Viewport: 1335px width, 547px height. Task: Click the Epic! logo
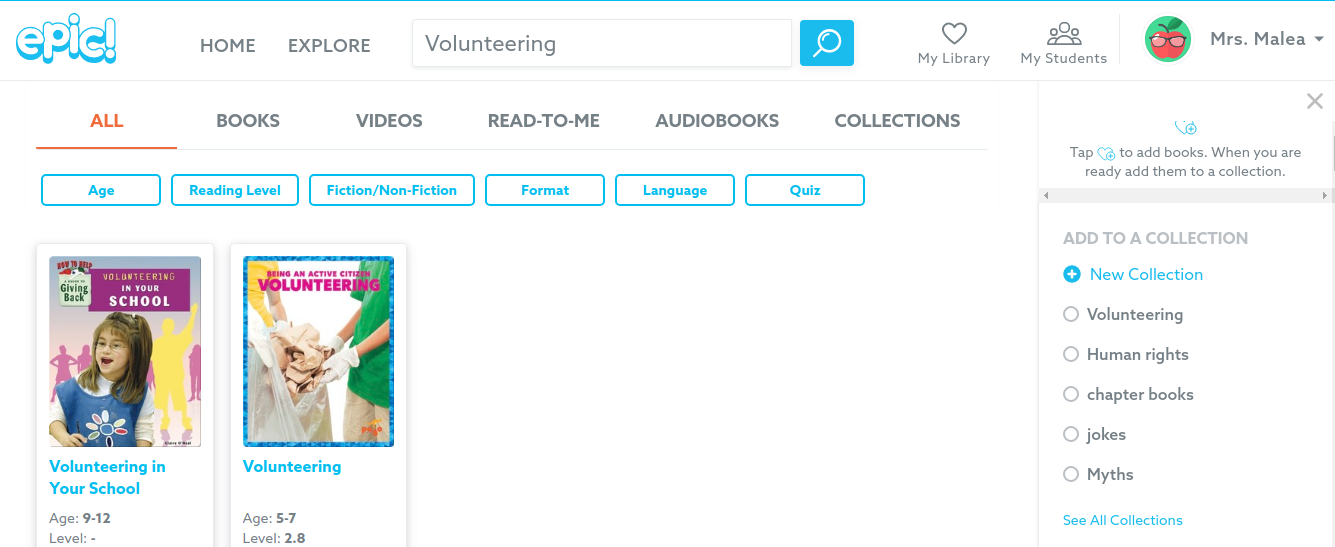(66, 42)
